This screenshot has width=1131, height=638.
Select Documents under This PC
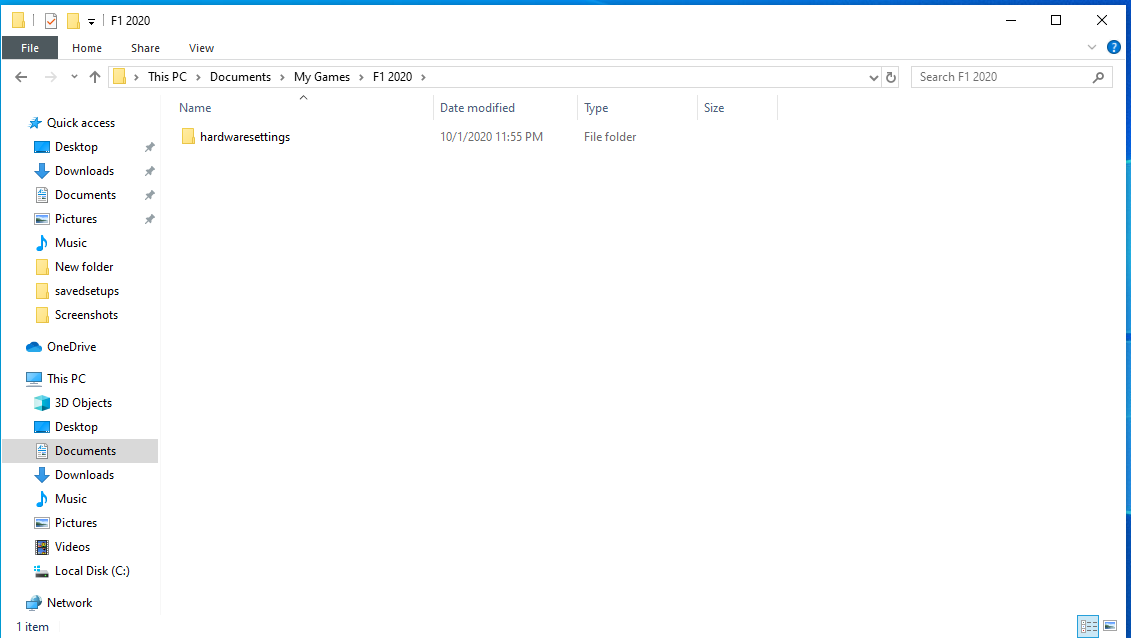pyautogui.click(x=85, y=451)
